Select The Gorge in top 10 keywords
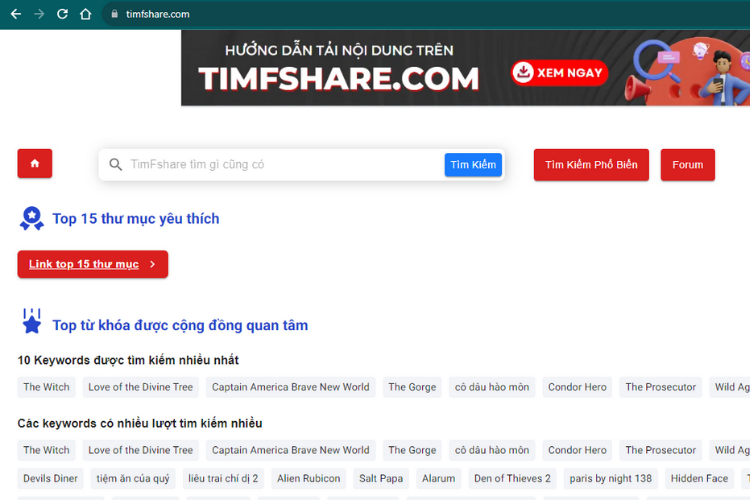This screenshot has width=750, height=500. pyautogui.click(x=412, y=387)
